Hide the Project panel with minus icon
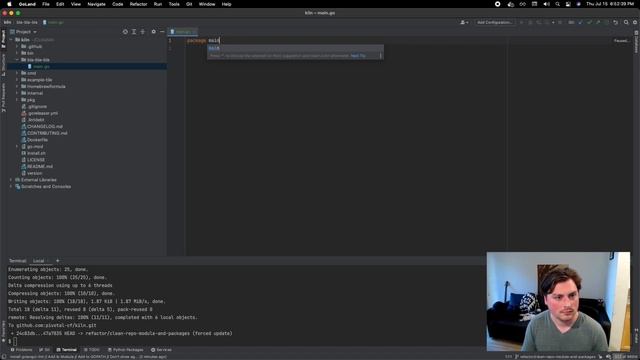 pyautogui.click(x=162, y=32)
